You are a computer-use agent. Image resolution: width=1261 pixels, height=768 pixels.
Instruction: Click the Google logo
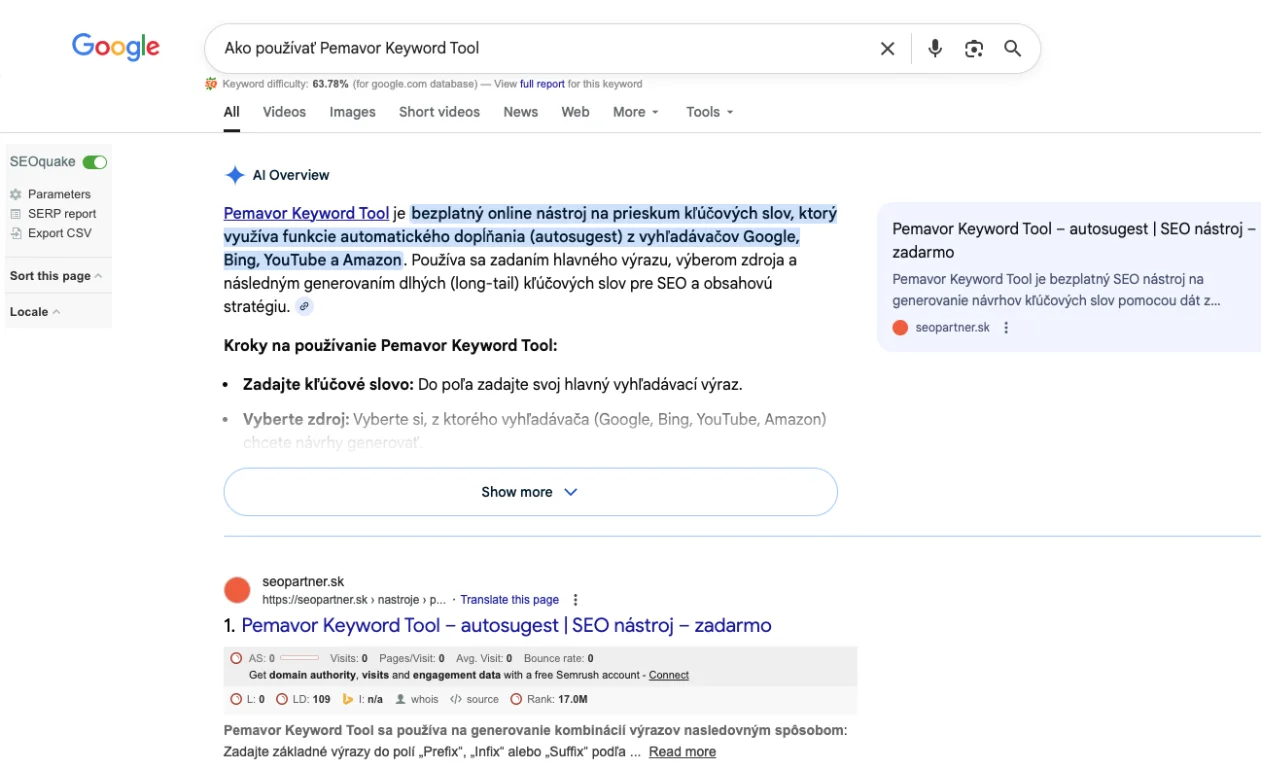pyautogui.click(x=116, y=47)
